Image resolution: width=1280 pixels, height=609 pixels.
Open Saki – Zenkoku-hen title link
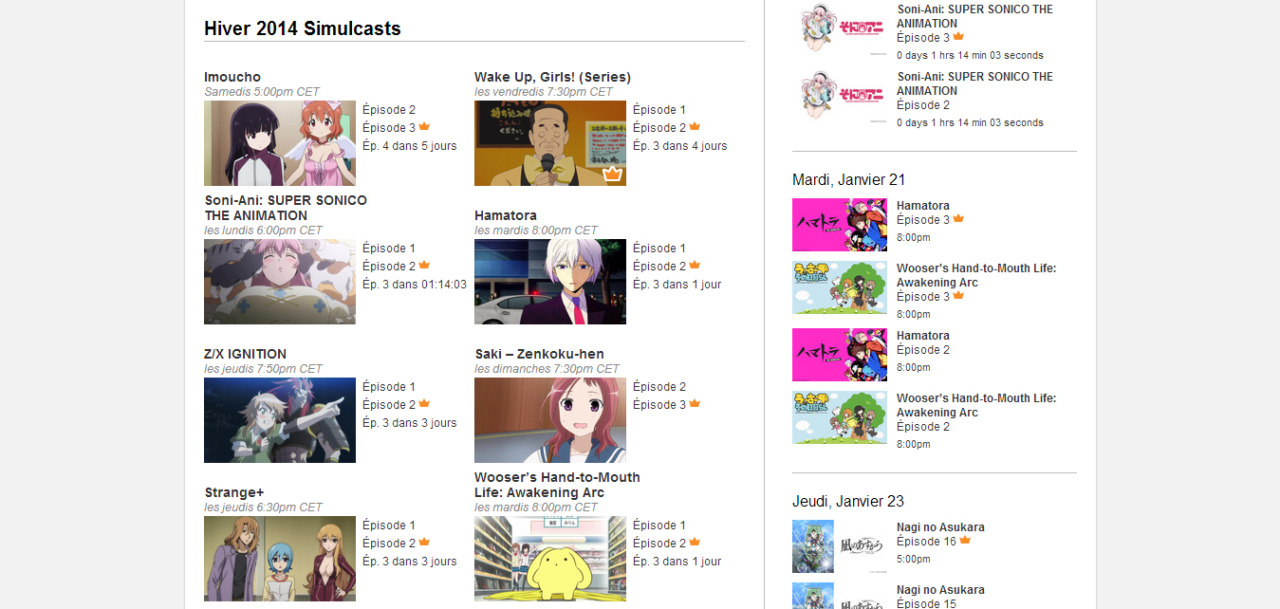pos(539,354)
